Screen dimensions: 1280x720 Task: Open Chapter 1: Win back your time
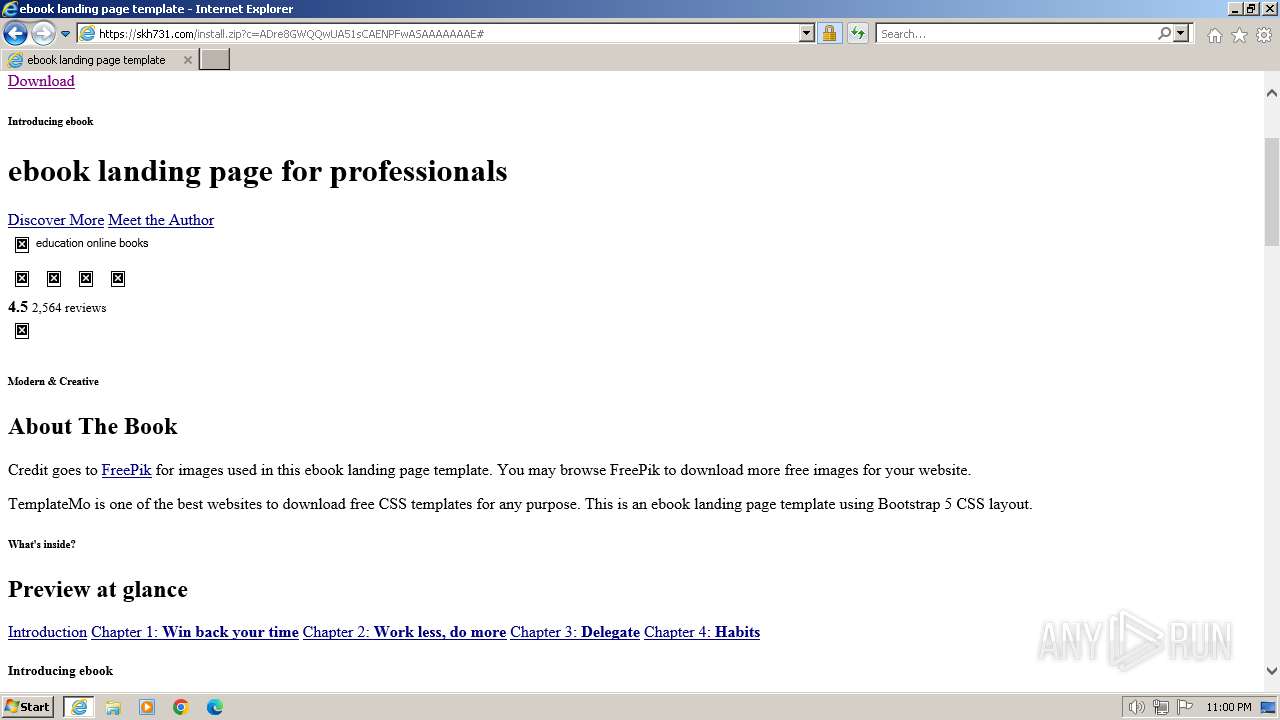(x=195, y=632)
